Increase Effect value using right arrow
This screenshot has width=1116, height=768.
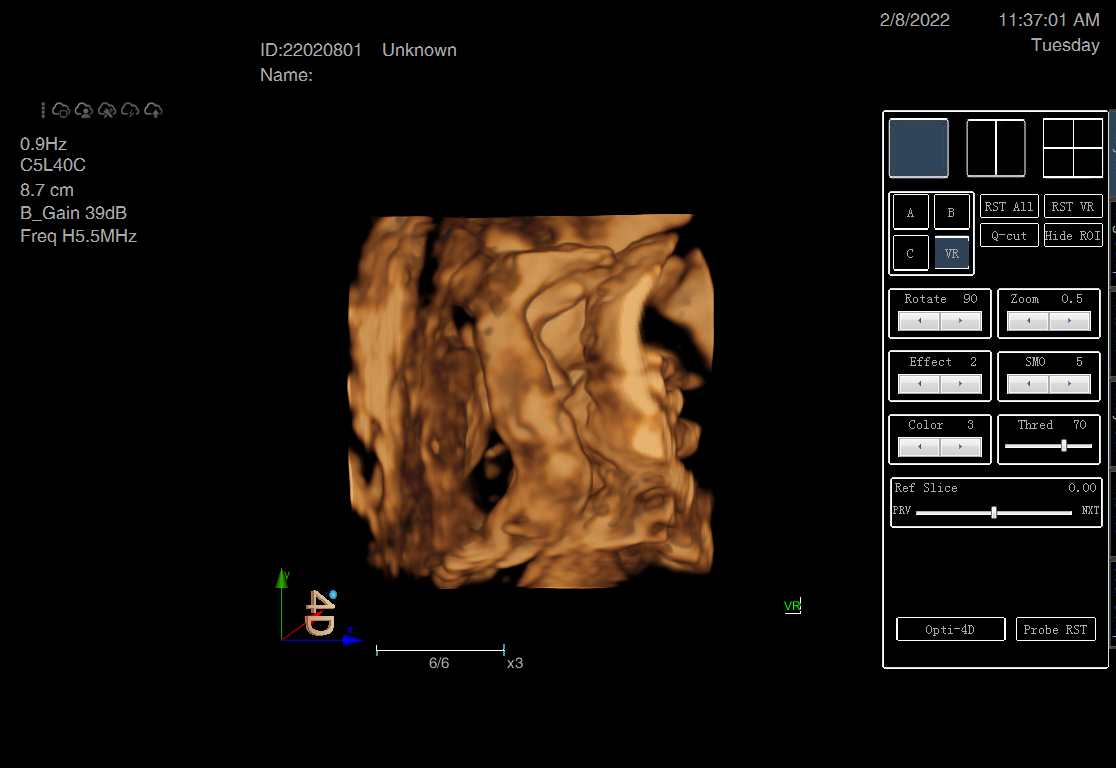click(x=961, y=384)
